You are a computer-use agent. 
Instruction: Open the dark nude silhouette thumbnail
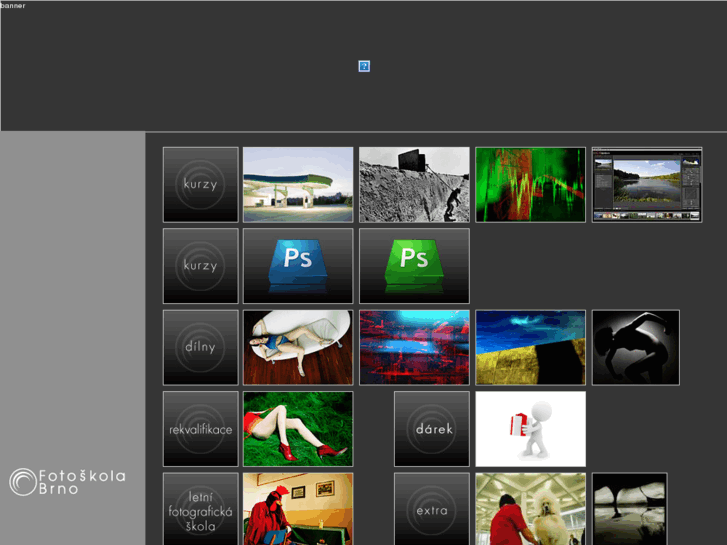tap(636, 347)
